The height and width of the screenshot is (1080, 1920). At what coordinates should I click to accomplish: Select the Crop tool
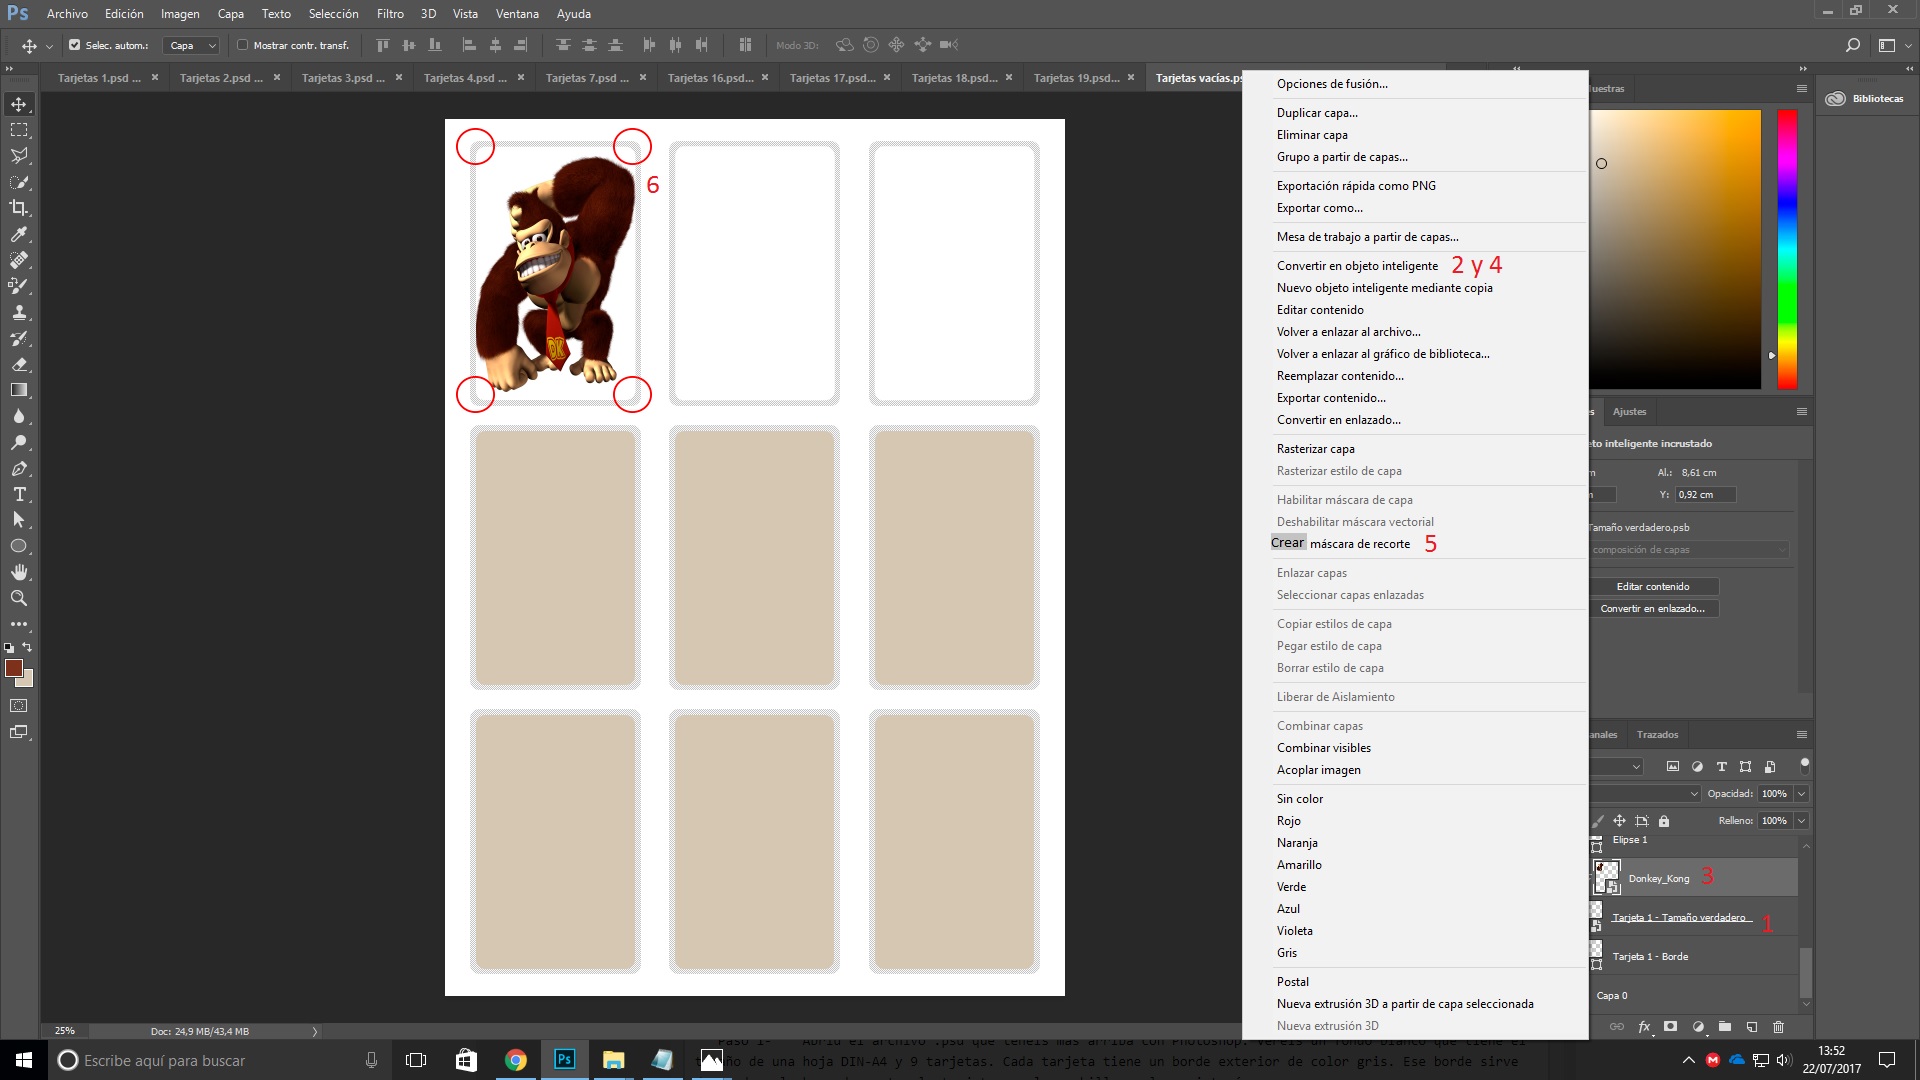pyautogui.click(x=19, y=208)
